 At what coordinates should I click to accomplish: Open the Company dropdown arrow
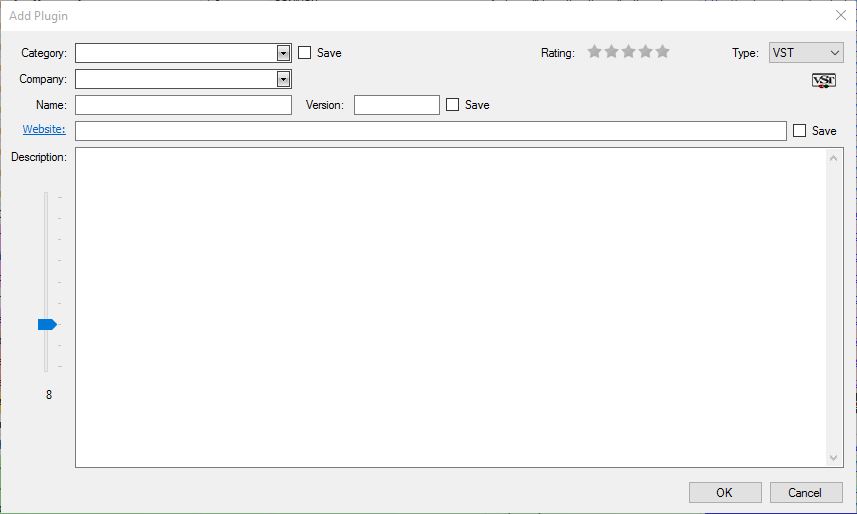(x=283, y=79)
